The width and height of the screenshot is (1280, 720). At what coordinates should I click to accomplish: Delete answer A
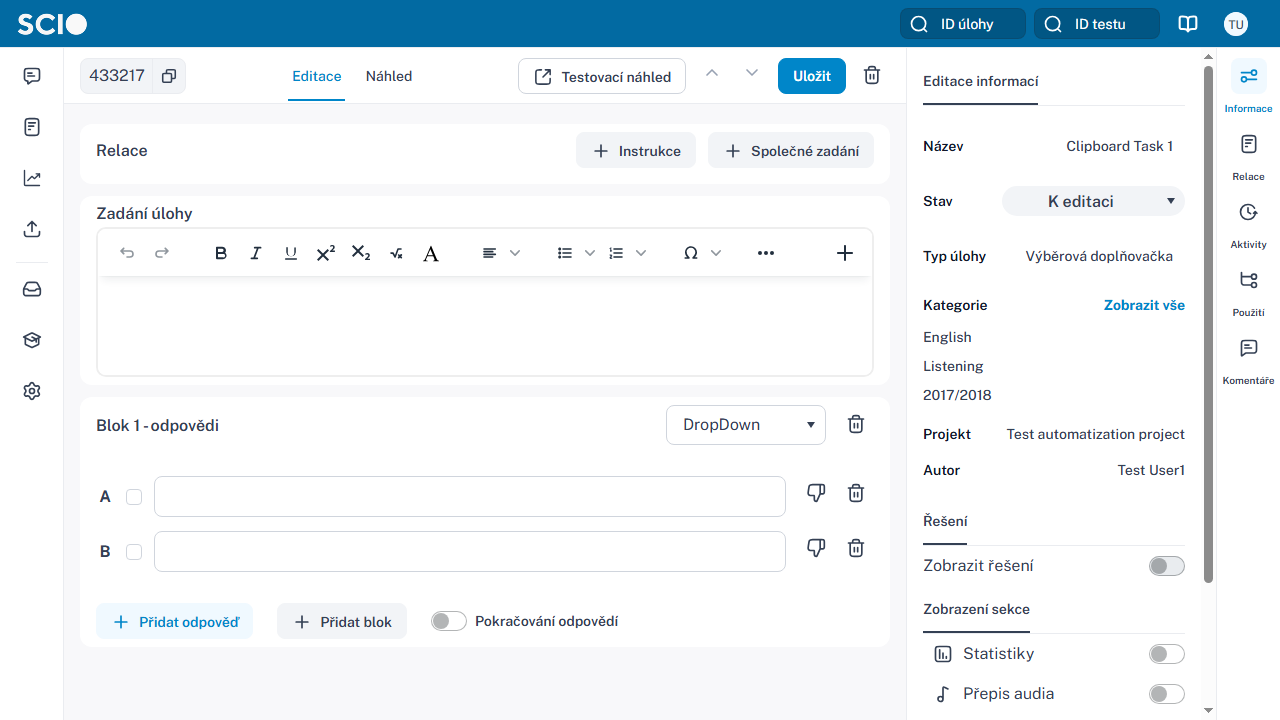click(856, 493)
